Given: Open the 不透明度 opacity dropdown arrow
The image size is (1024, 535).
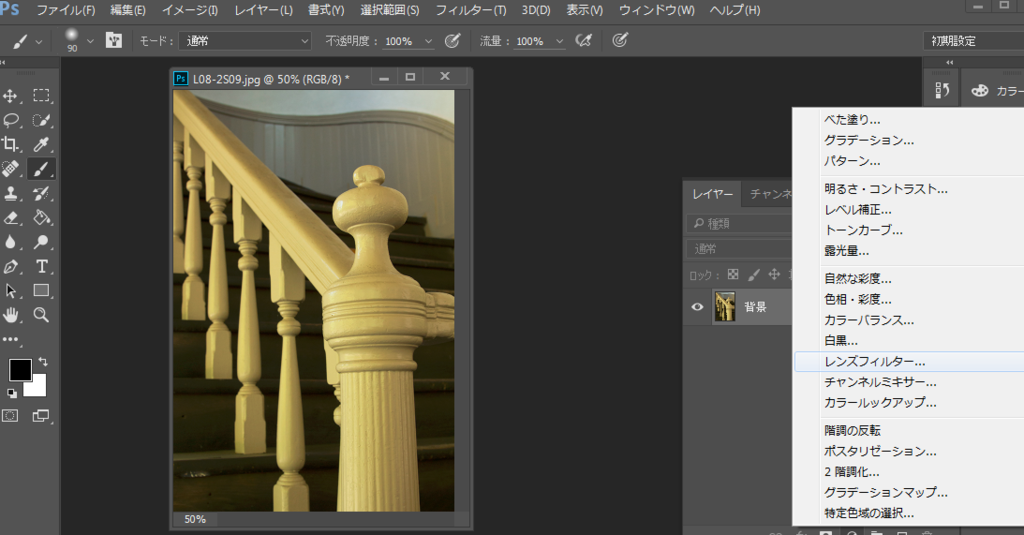Looking at the screenshot, I should point(428,41).
